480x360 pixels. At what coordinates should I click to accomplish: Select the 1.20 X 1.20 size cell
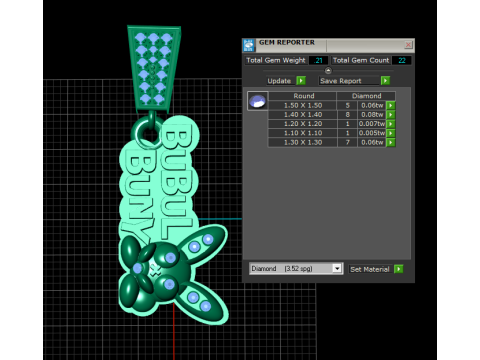(303, 124)
